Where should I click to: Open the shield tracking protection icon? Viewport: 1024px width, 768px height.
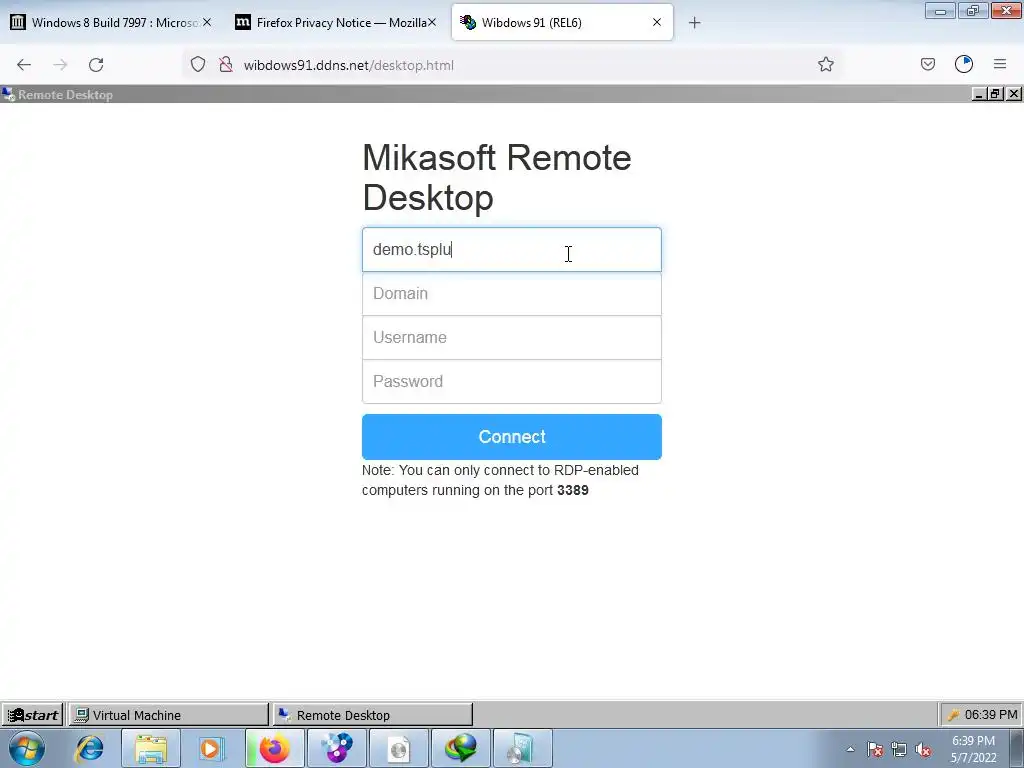(x=198, y=65)
